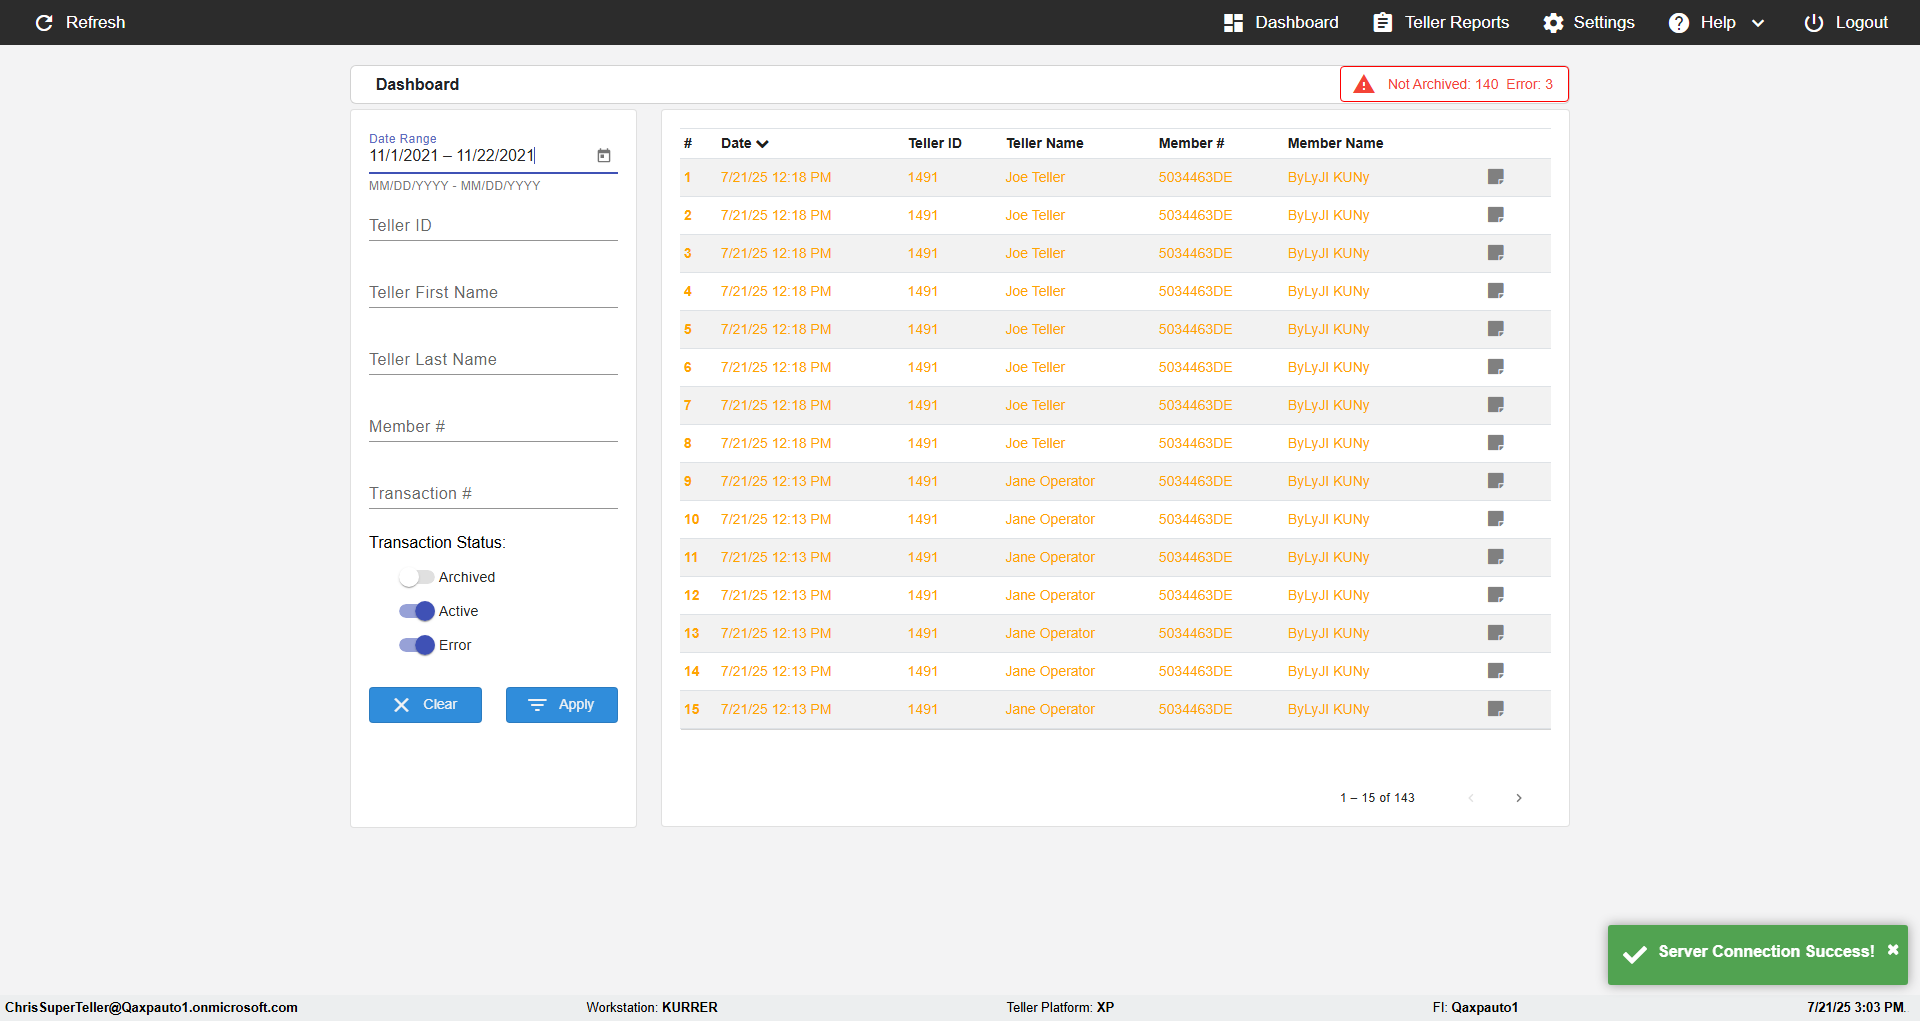This screenshot has height=1021, width=1920.
Task: Click the Clear filters button
Action: 425,705
